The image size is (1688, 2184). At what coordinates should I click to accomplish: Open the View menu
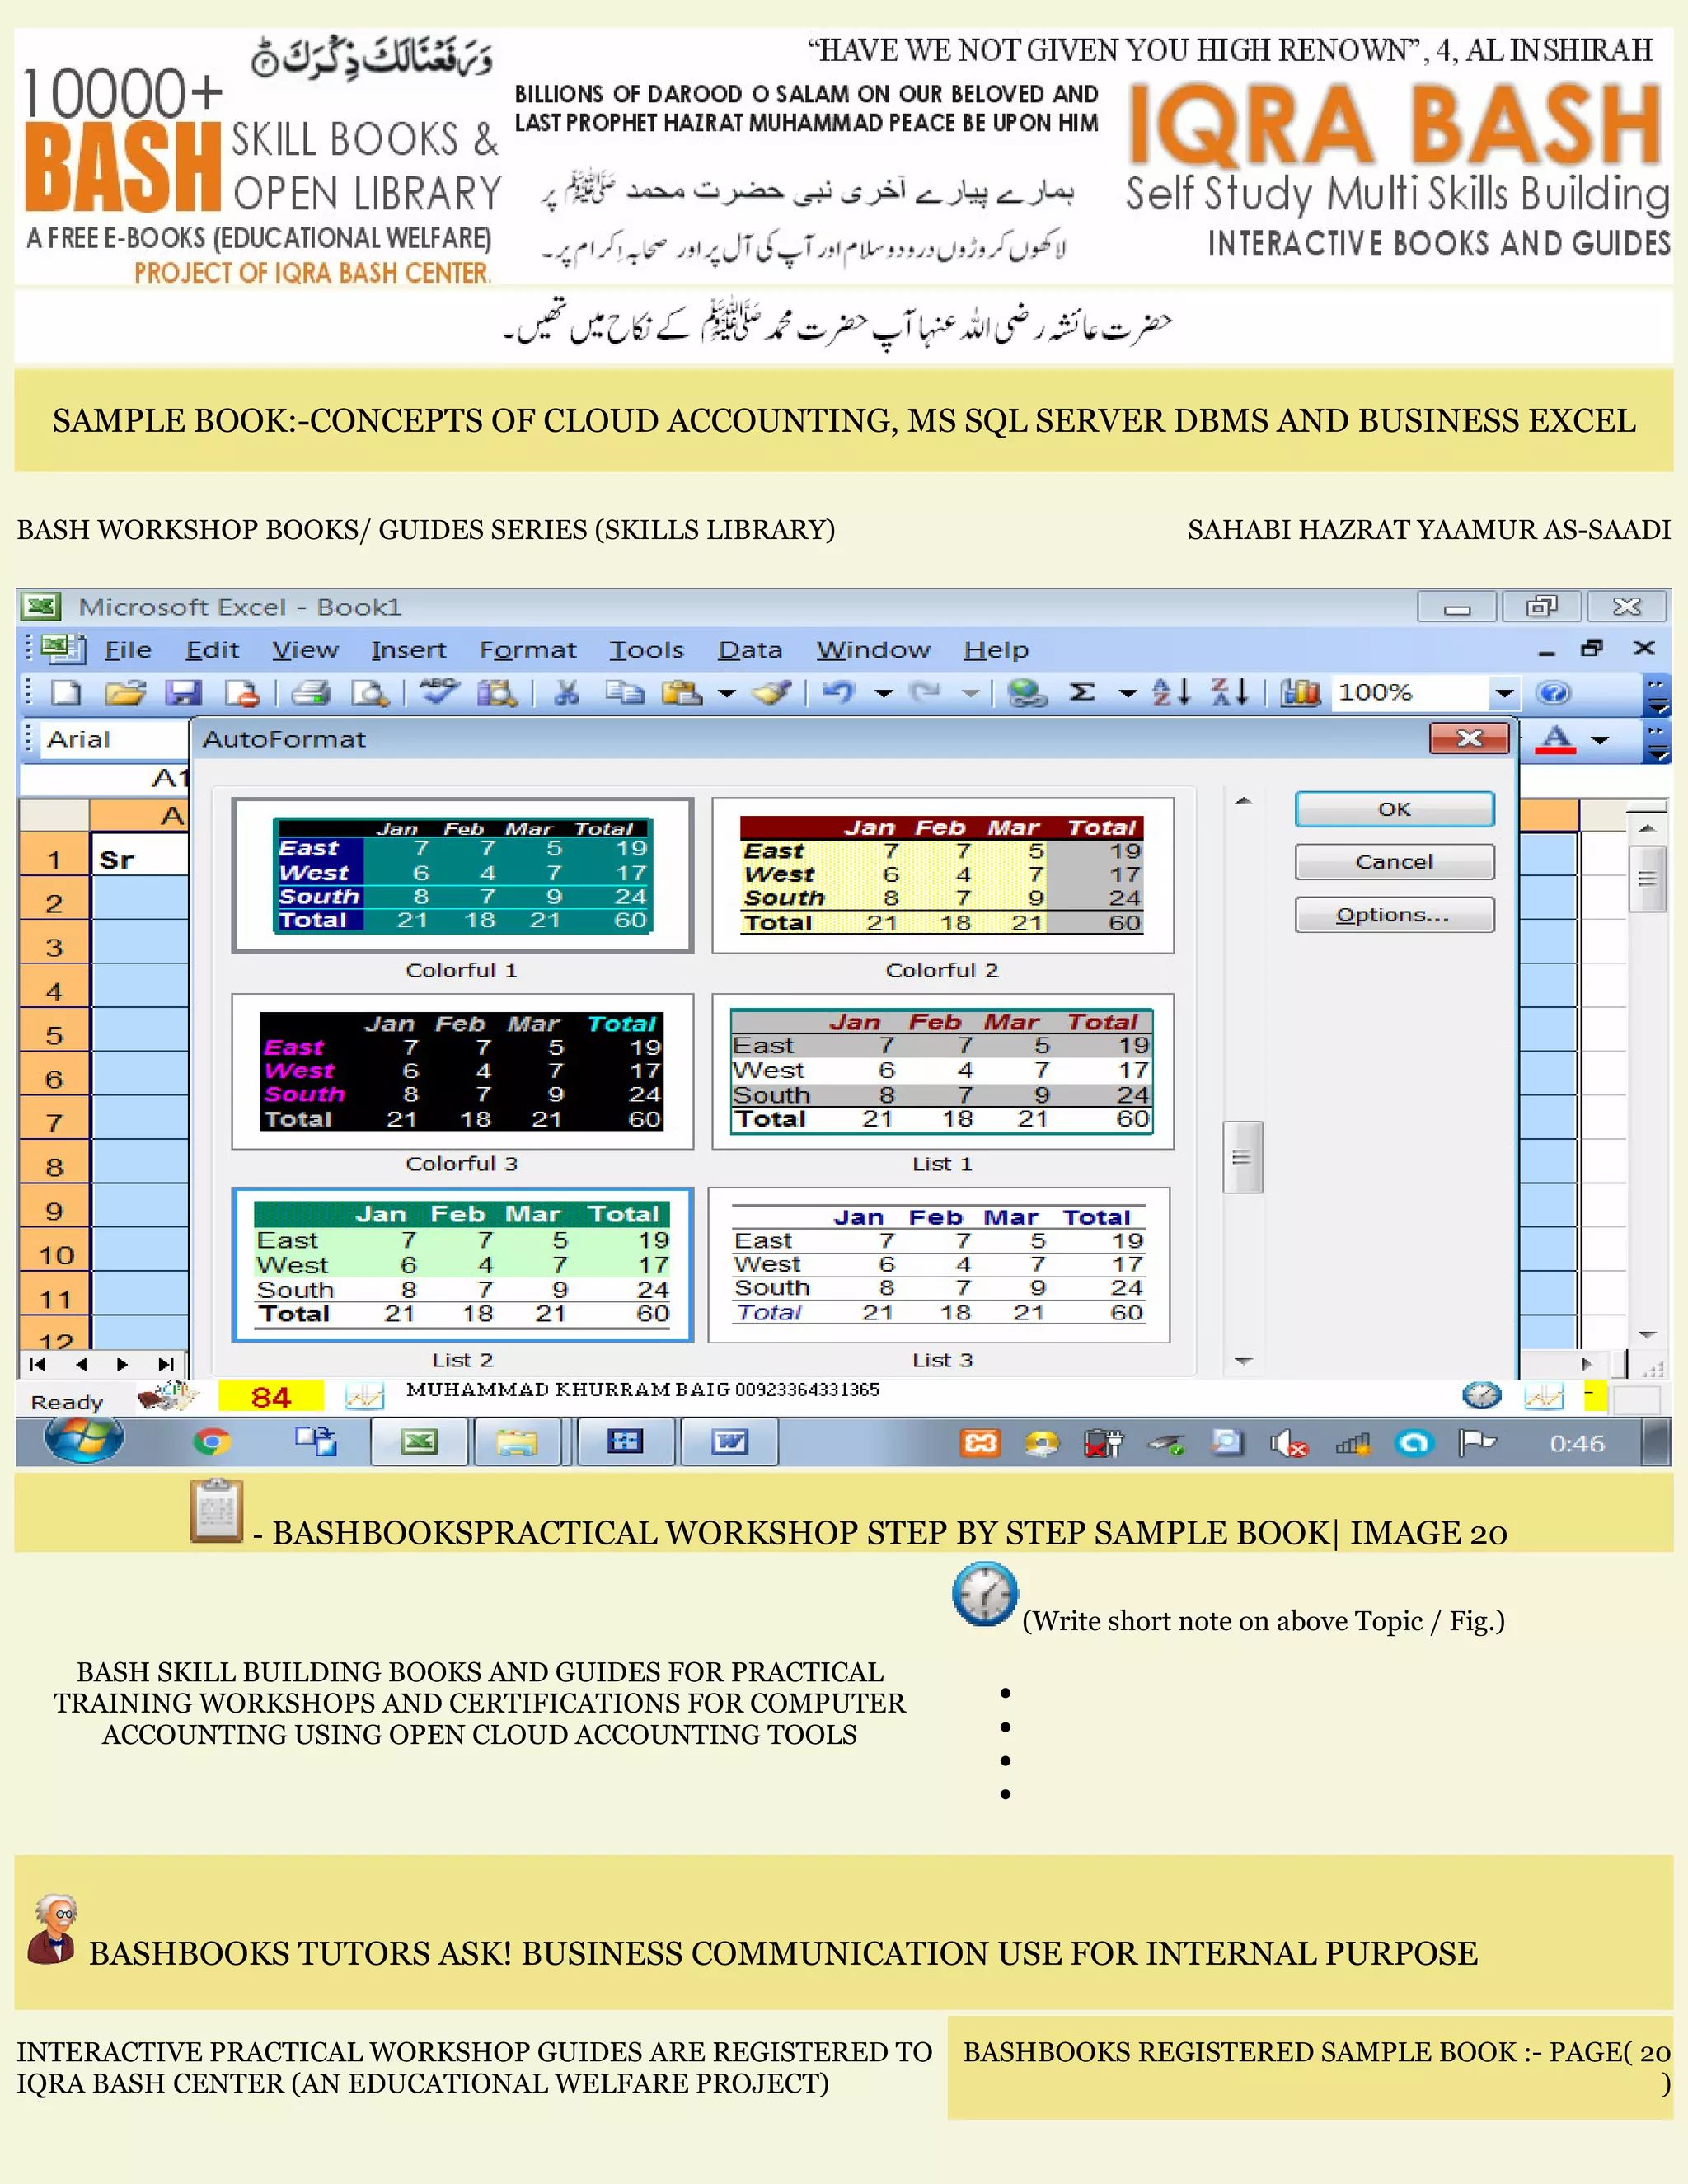(305, 650)
